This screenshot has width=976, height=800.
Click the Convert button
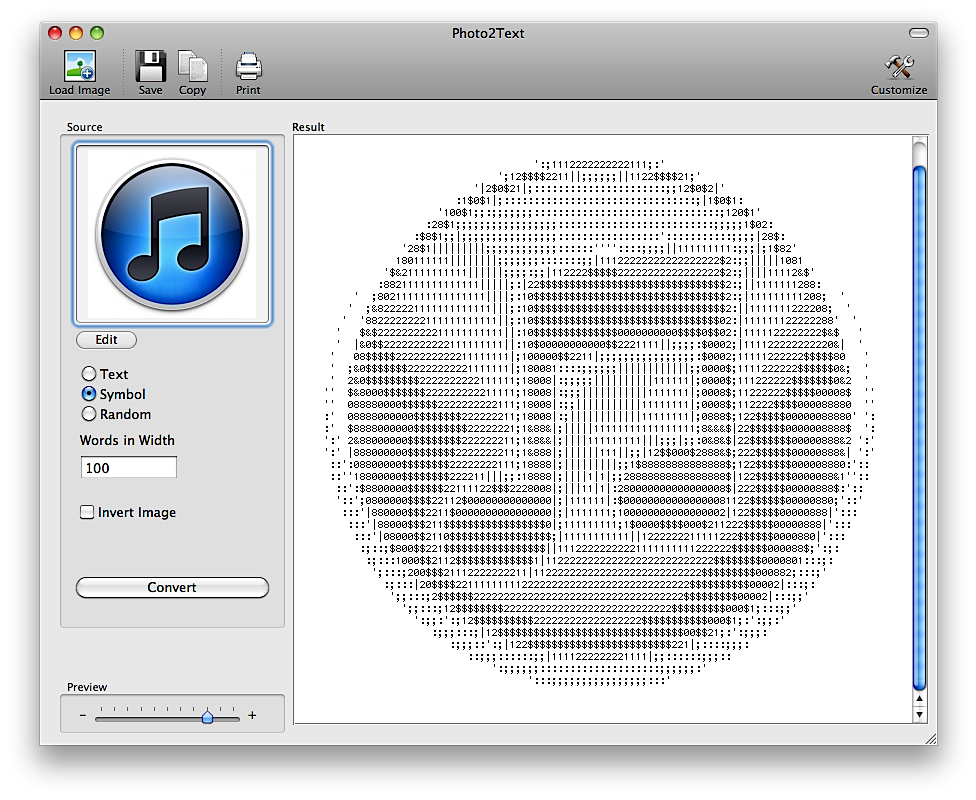pyautogui.click(x=172, y=587)
